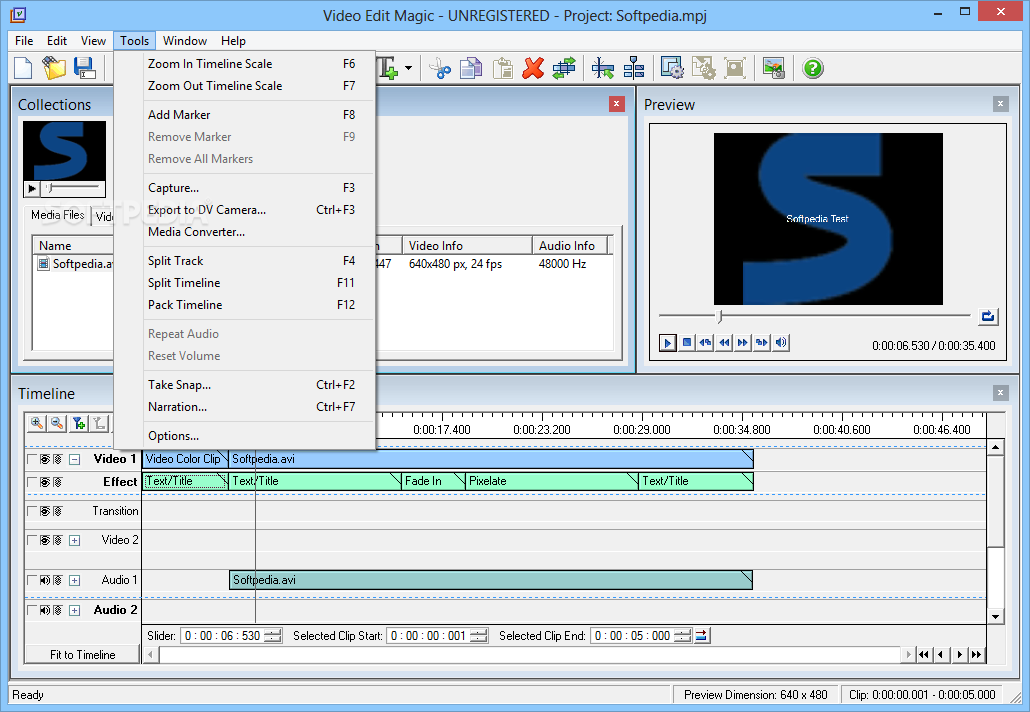1030x712 pixels.
Task: Open the Window menu
Action: (x=185, y=41)
